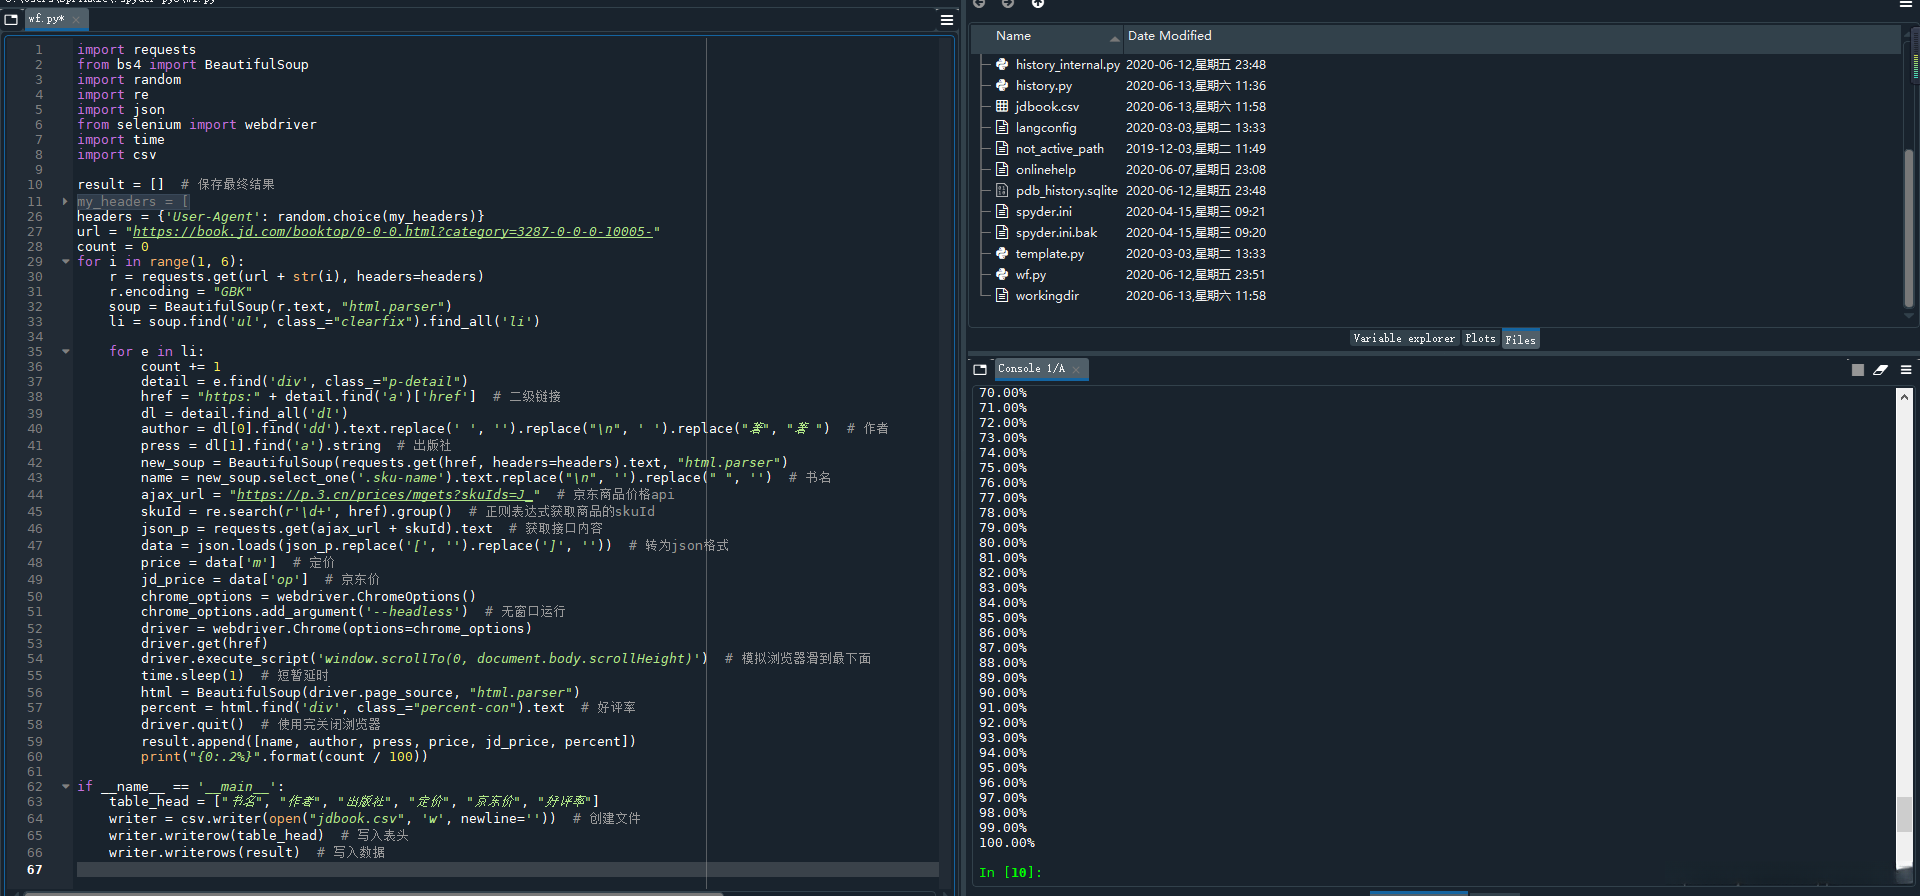Open the Files pane options hamburger menu
1920x896 pixels.
coord(1906,4)
